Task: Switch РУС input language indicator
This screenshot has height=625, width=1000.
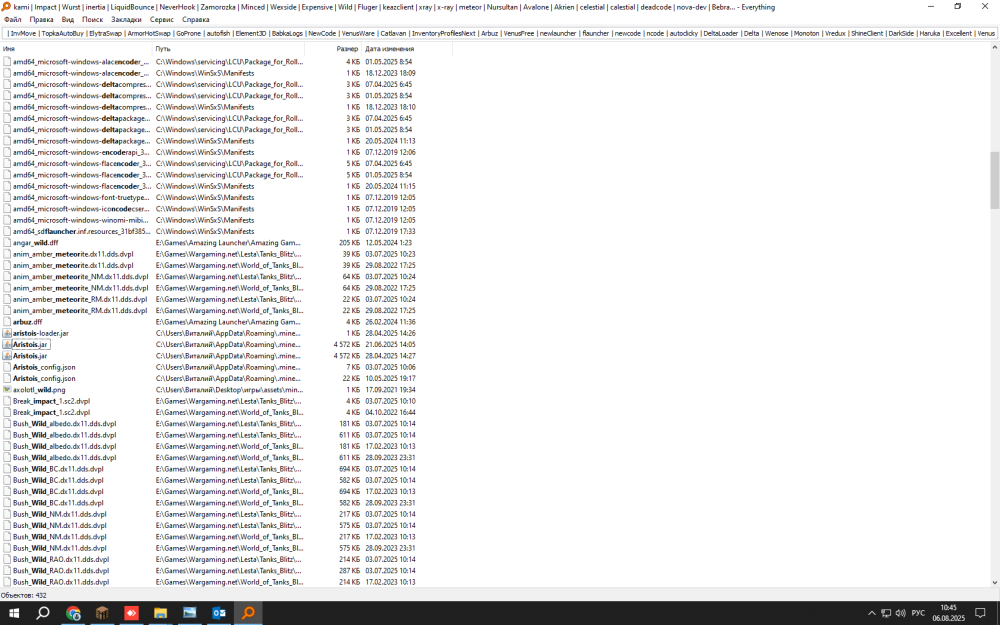Action: [x=918, y=613]
